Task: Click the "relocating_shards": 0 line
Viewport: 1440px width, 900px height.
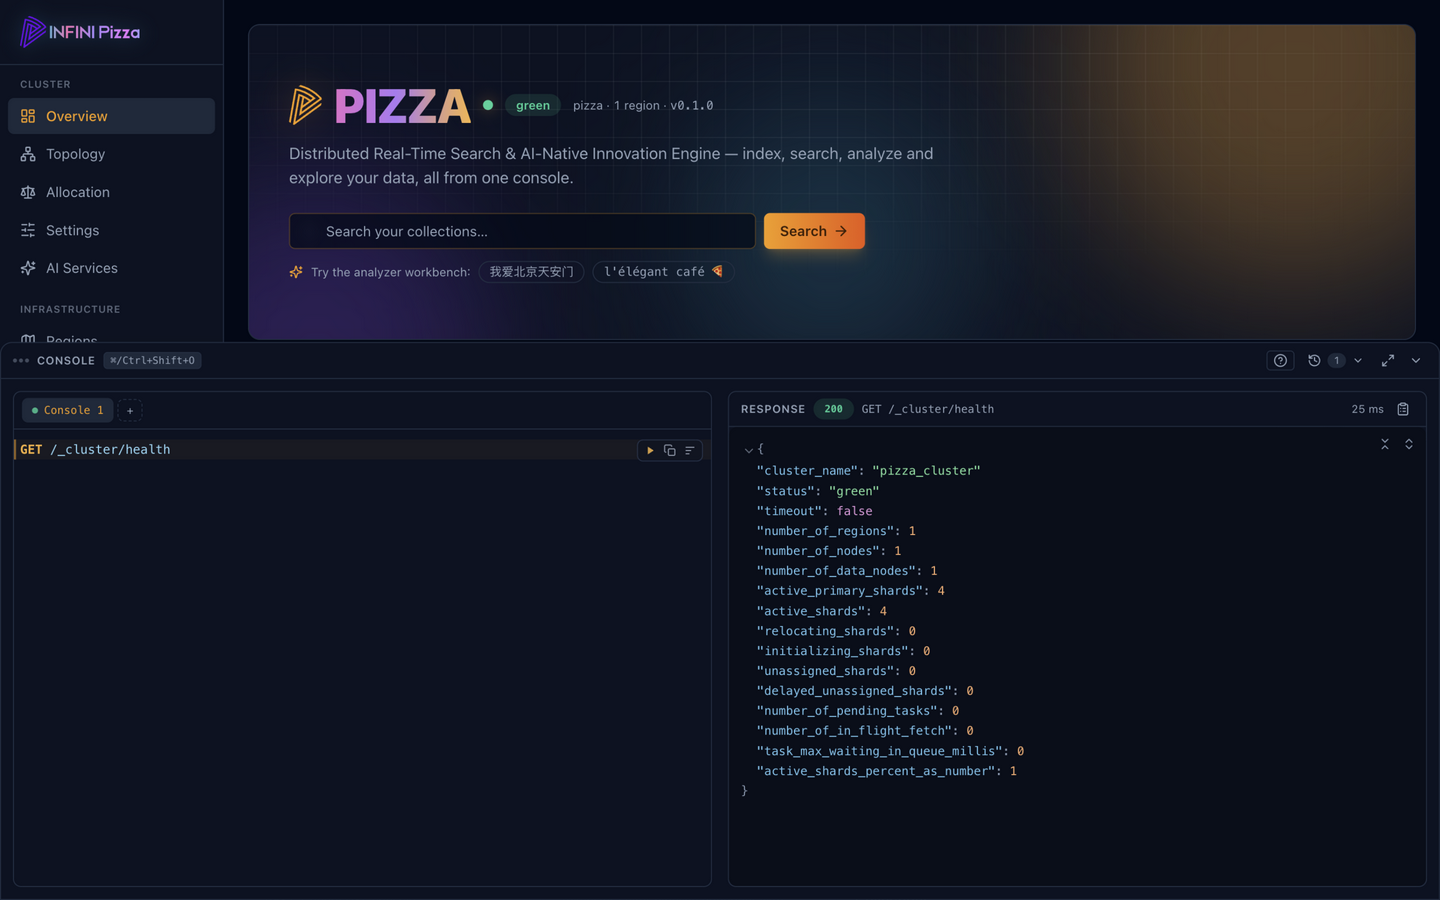Action: (x=836, y=631)
